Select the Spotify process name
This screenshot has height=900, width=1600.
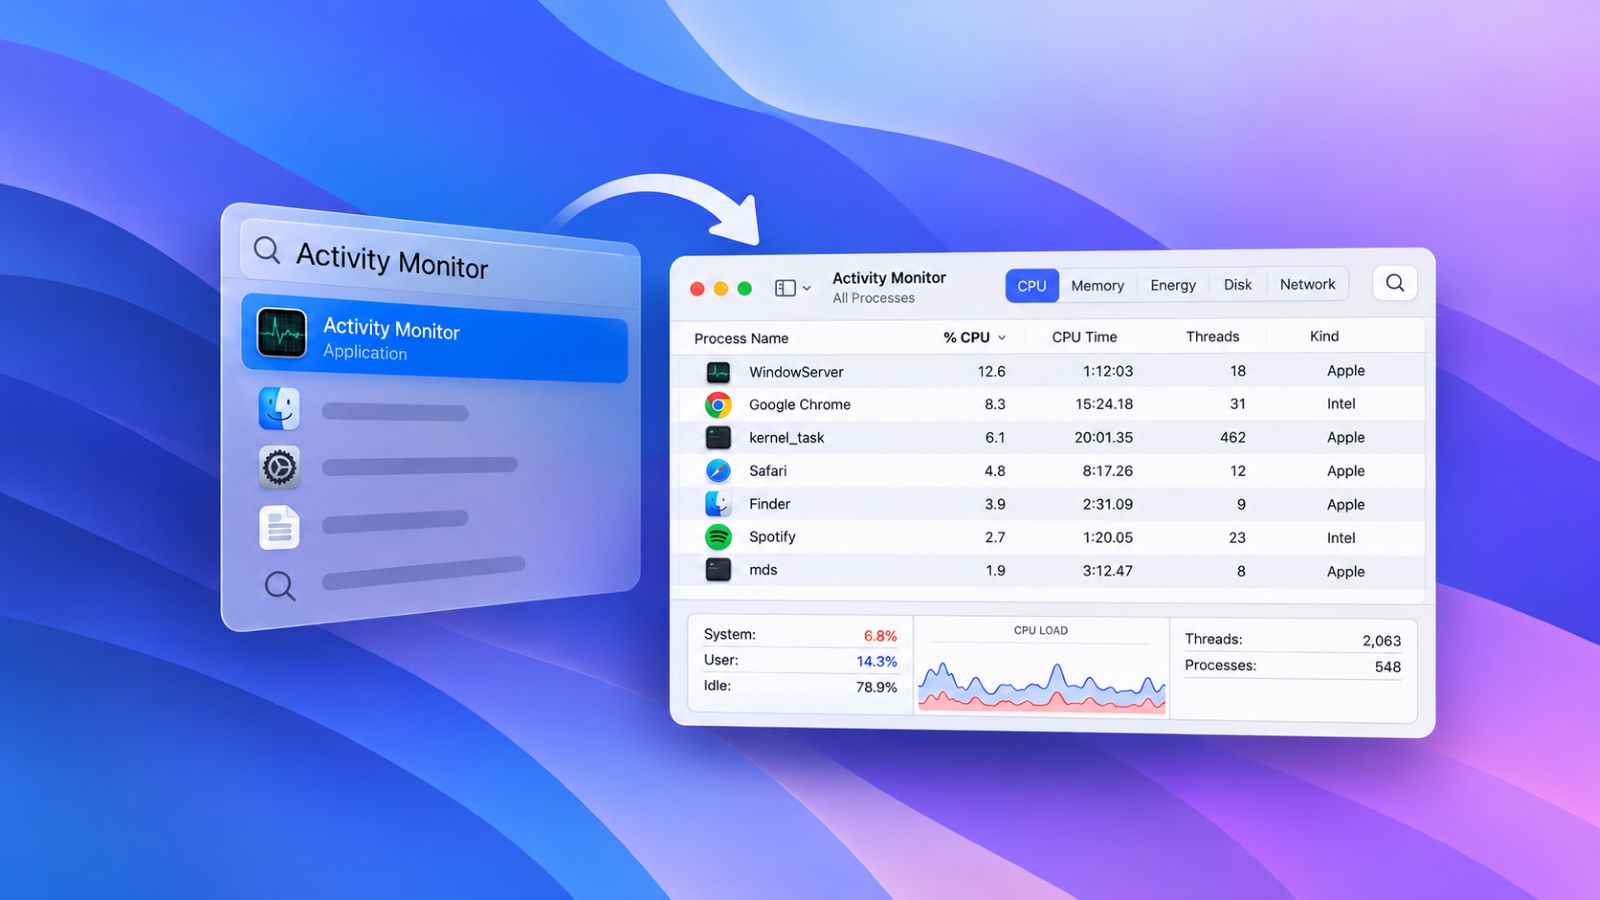(772, 537)
